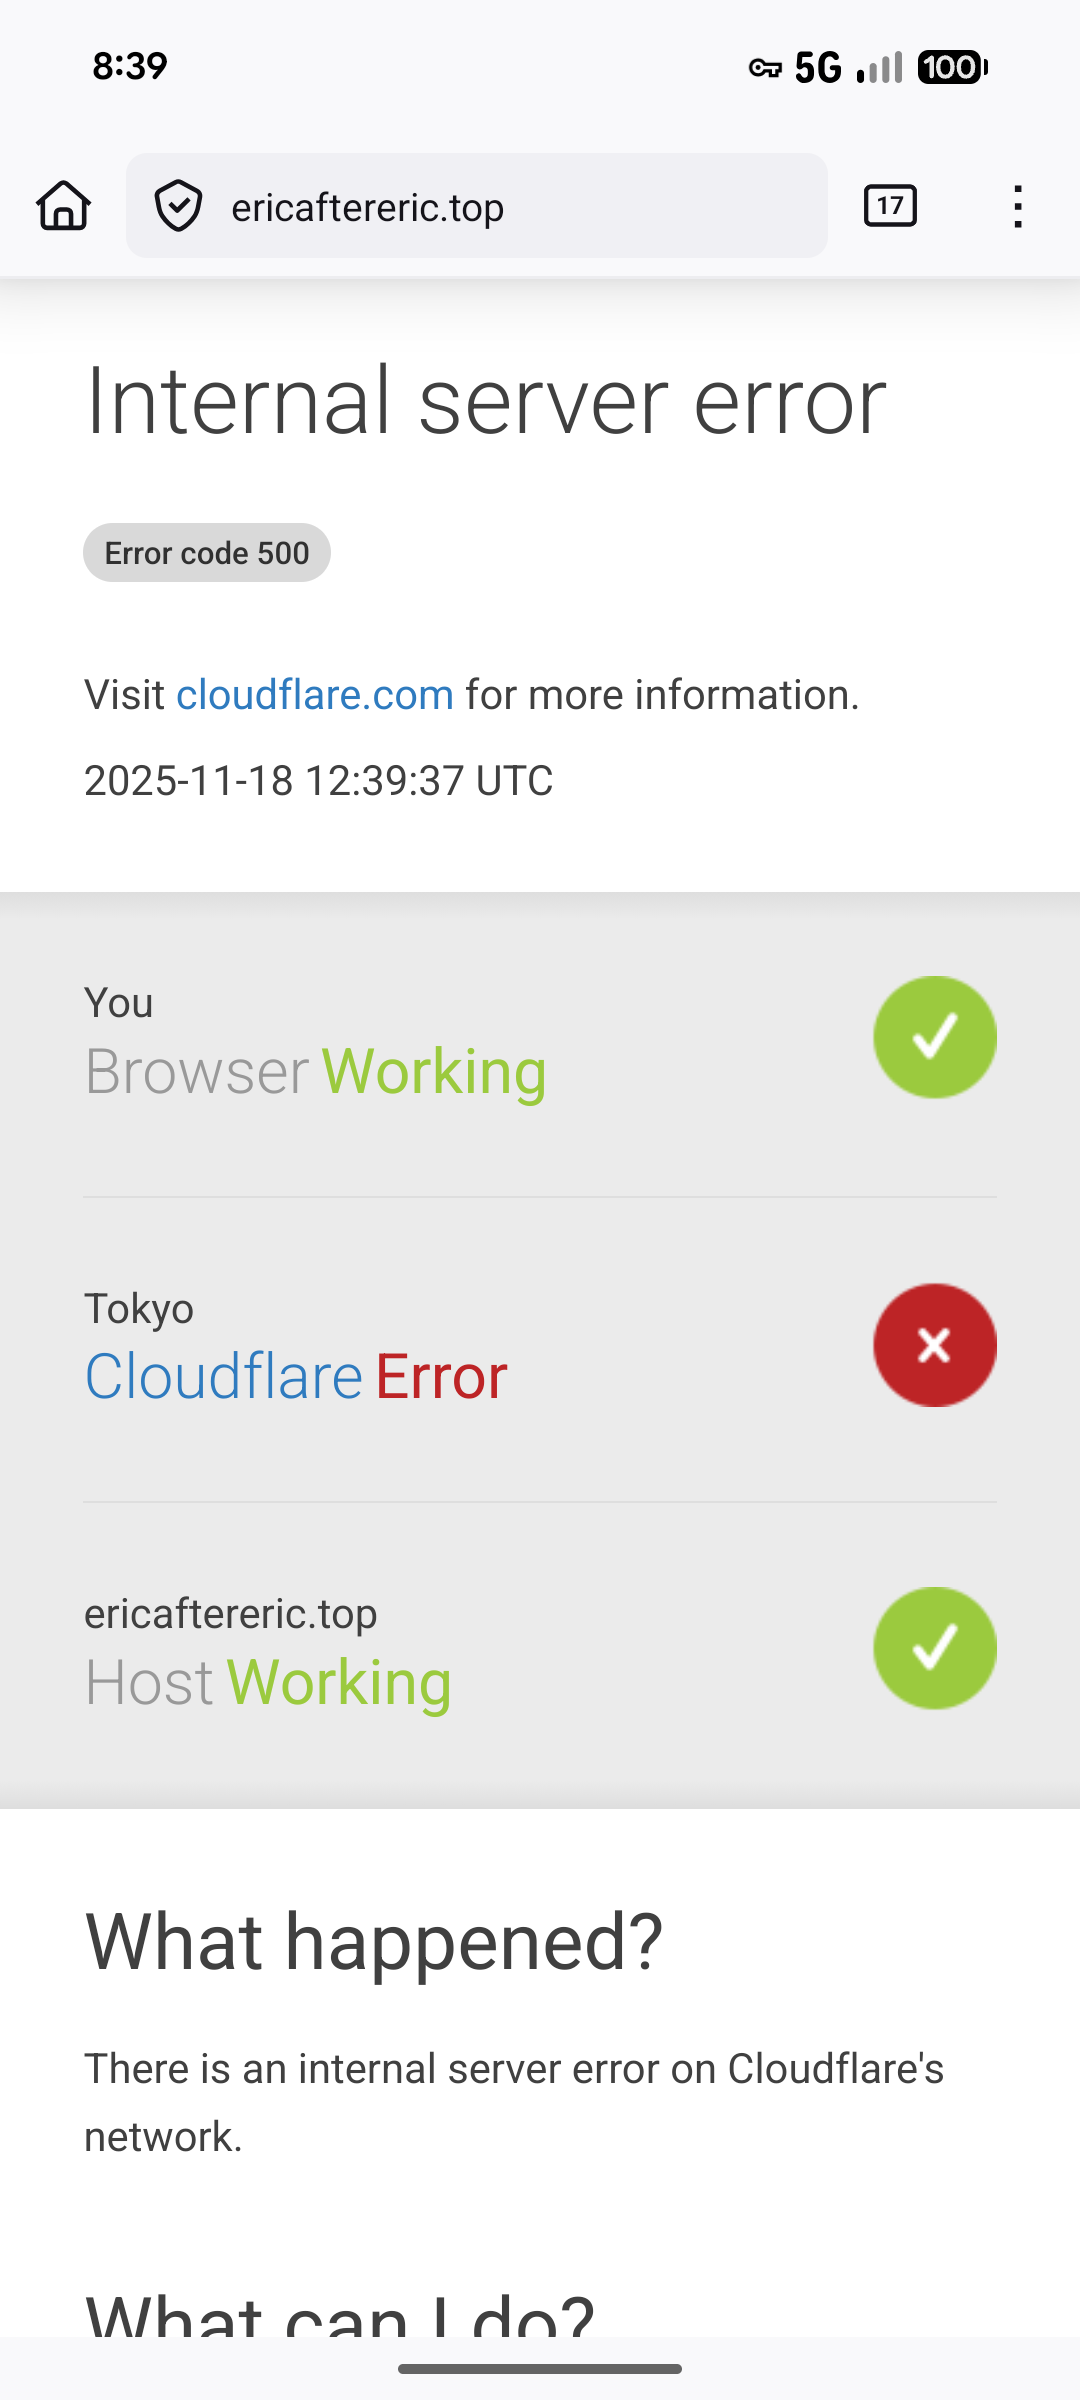Screen dimensions: 1080x2400
Task: Tap the 5G signal indicator
Action: 818,68
